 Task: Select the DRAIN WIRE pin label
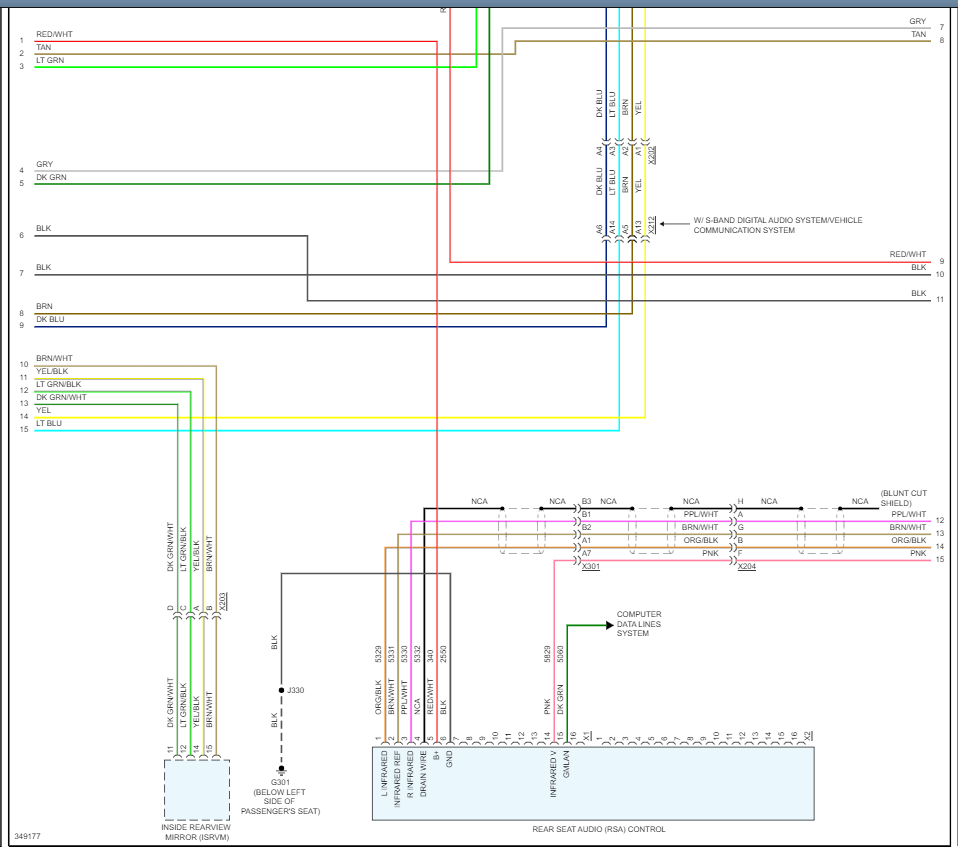pos(423,773)
